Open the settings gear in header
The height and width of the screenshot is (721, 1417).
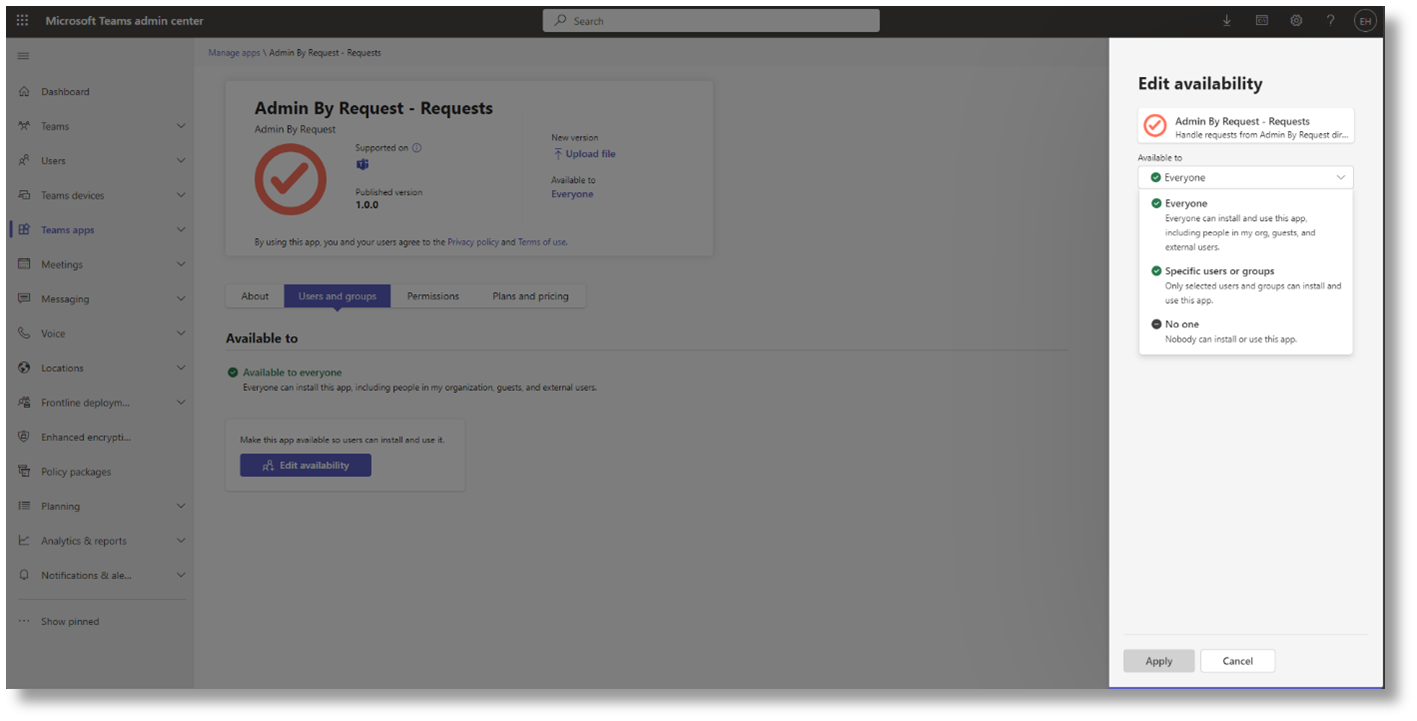[1296, 20]
